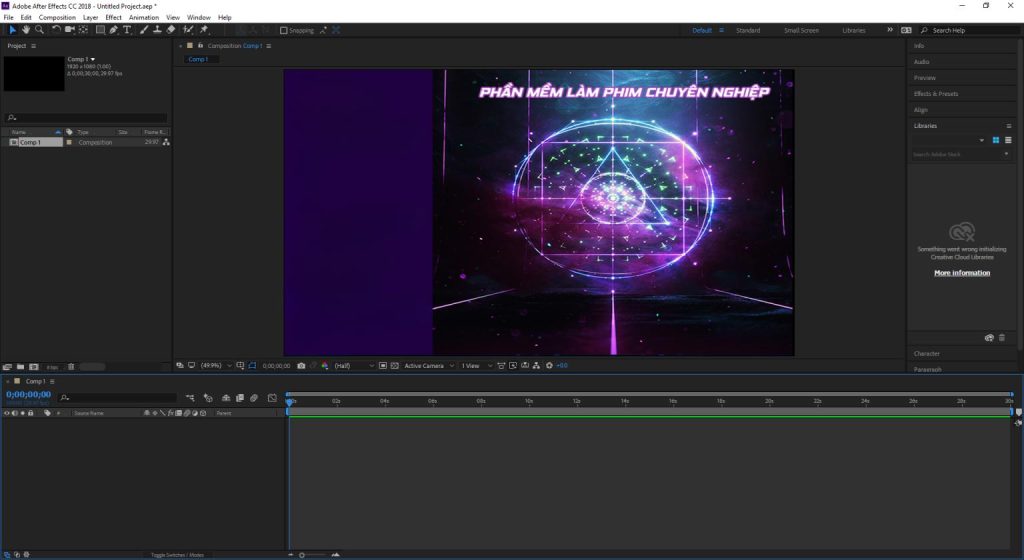
Task: Select the Eraser tool
Action: (x=171, y=30)
